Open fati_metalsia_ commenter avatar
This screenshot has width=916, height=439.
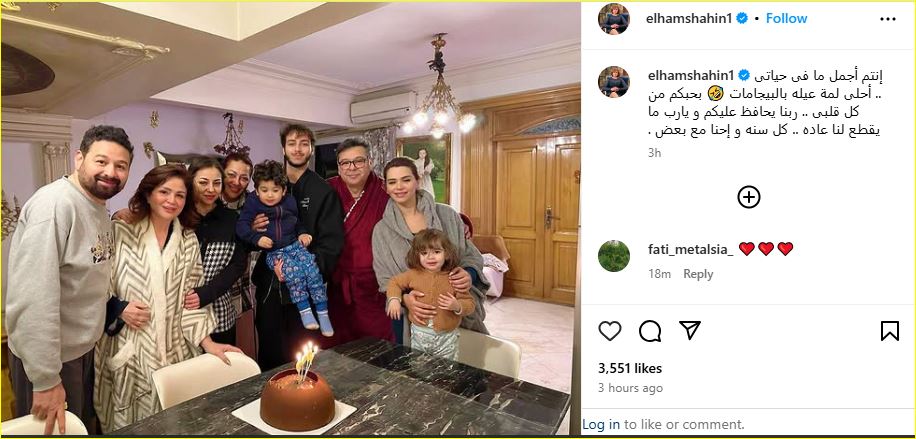tap(614, 256)
